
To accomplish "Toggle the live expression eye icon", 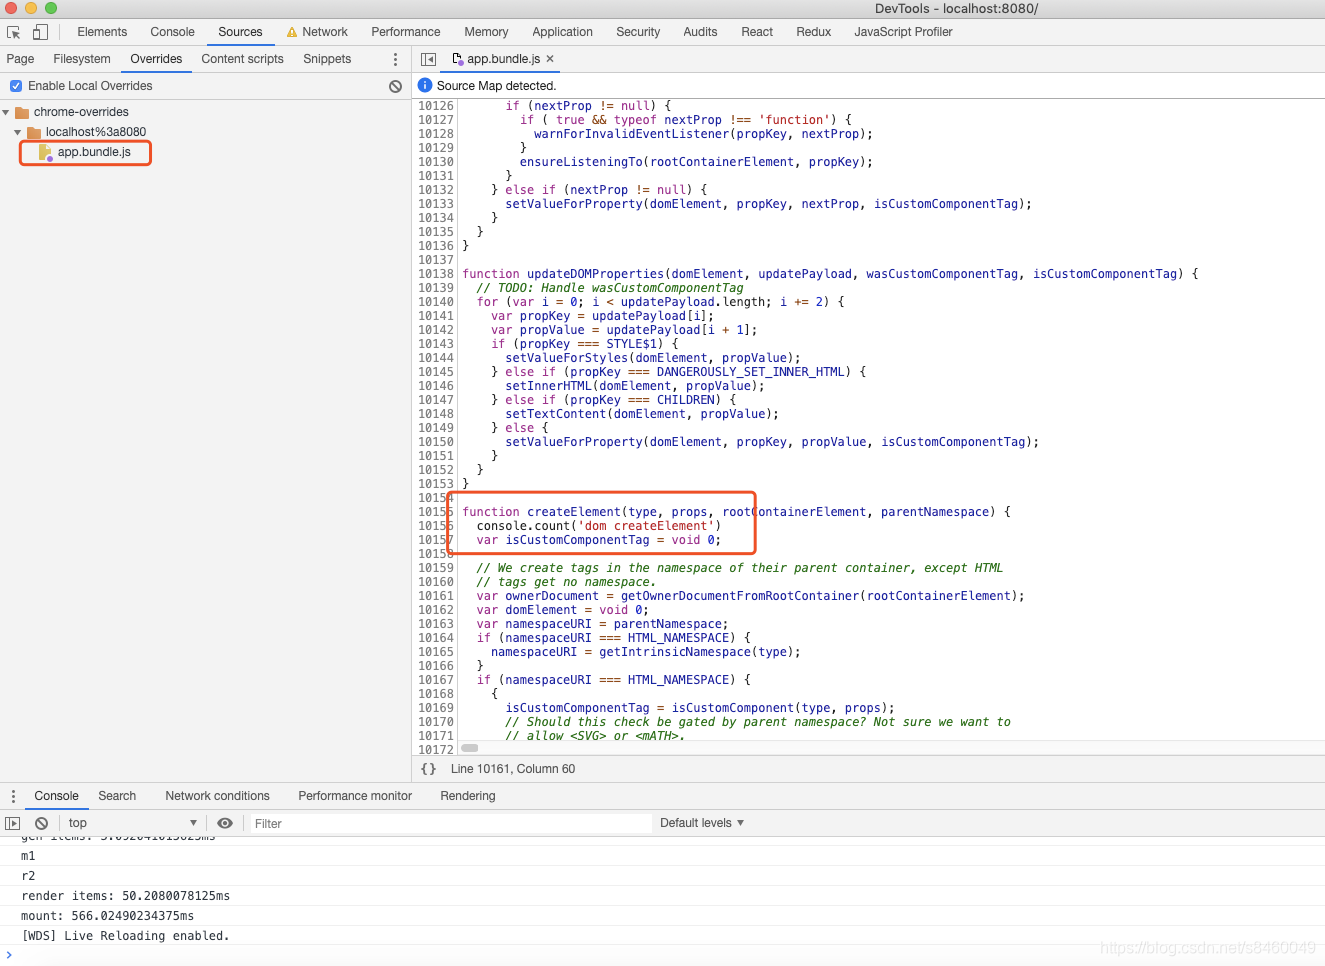I will coord(225,823).
